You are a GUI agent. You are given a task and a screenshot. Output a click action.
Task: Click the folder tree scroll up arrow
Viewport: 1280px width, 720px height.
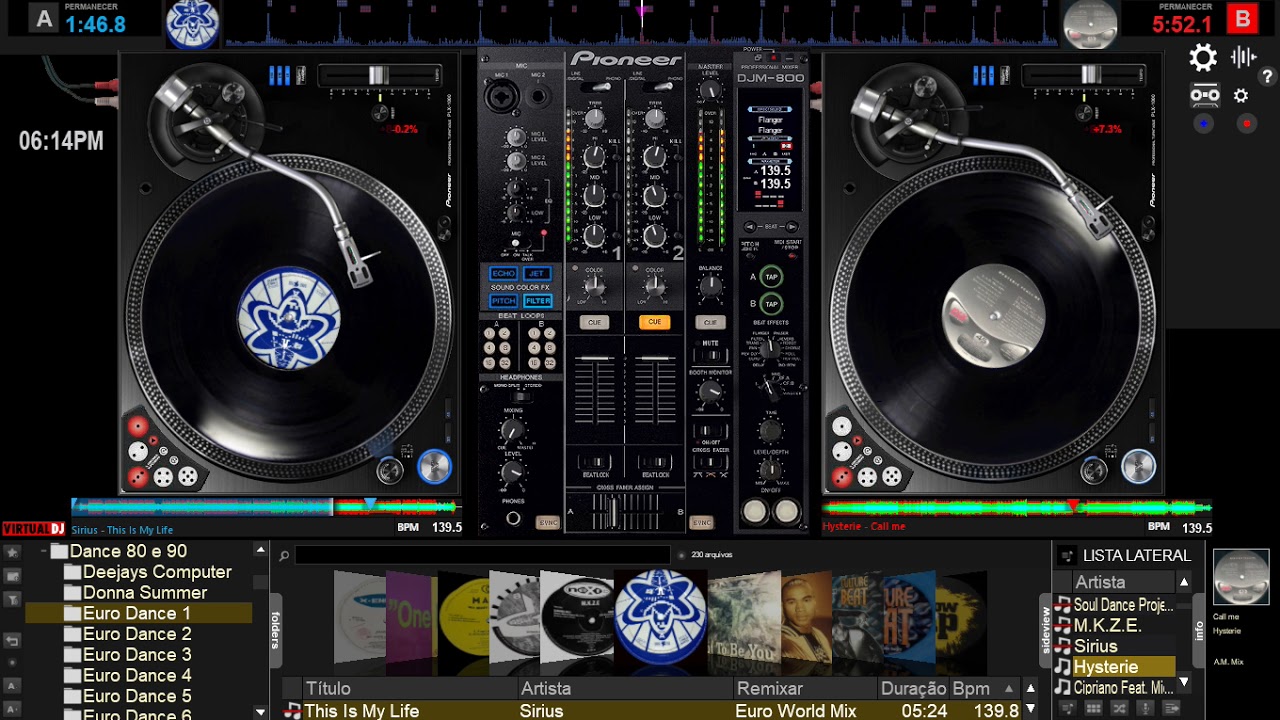pyautogui.click(x=260, y=550)
